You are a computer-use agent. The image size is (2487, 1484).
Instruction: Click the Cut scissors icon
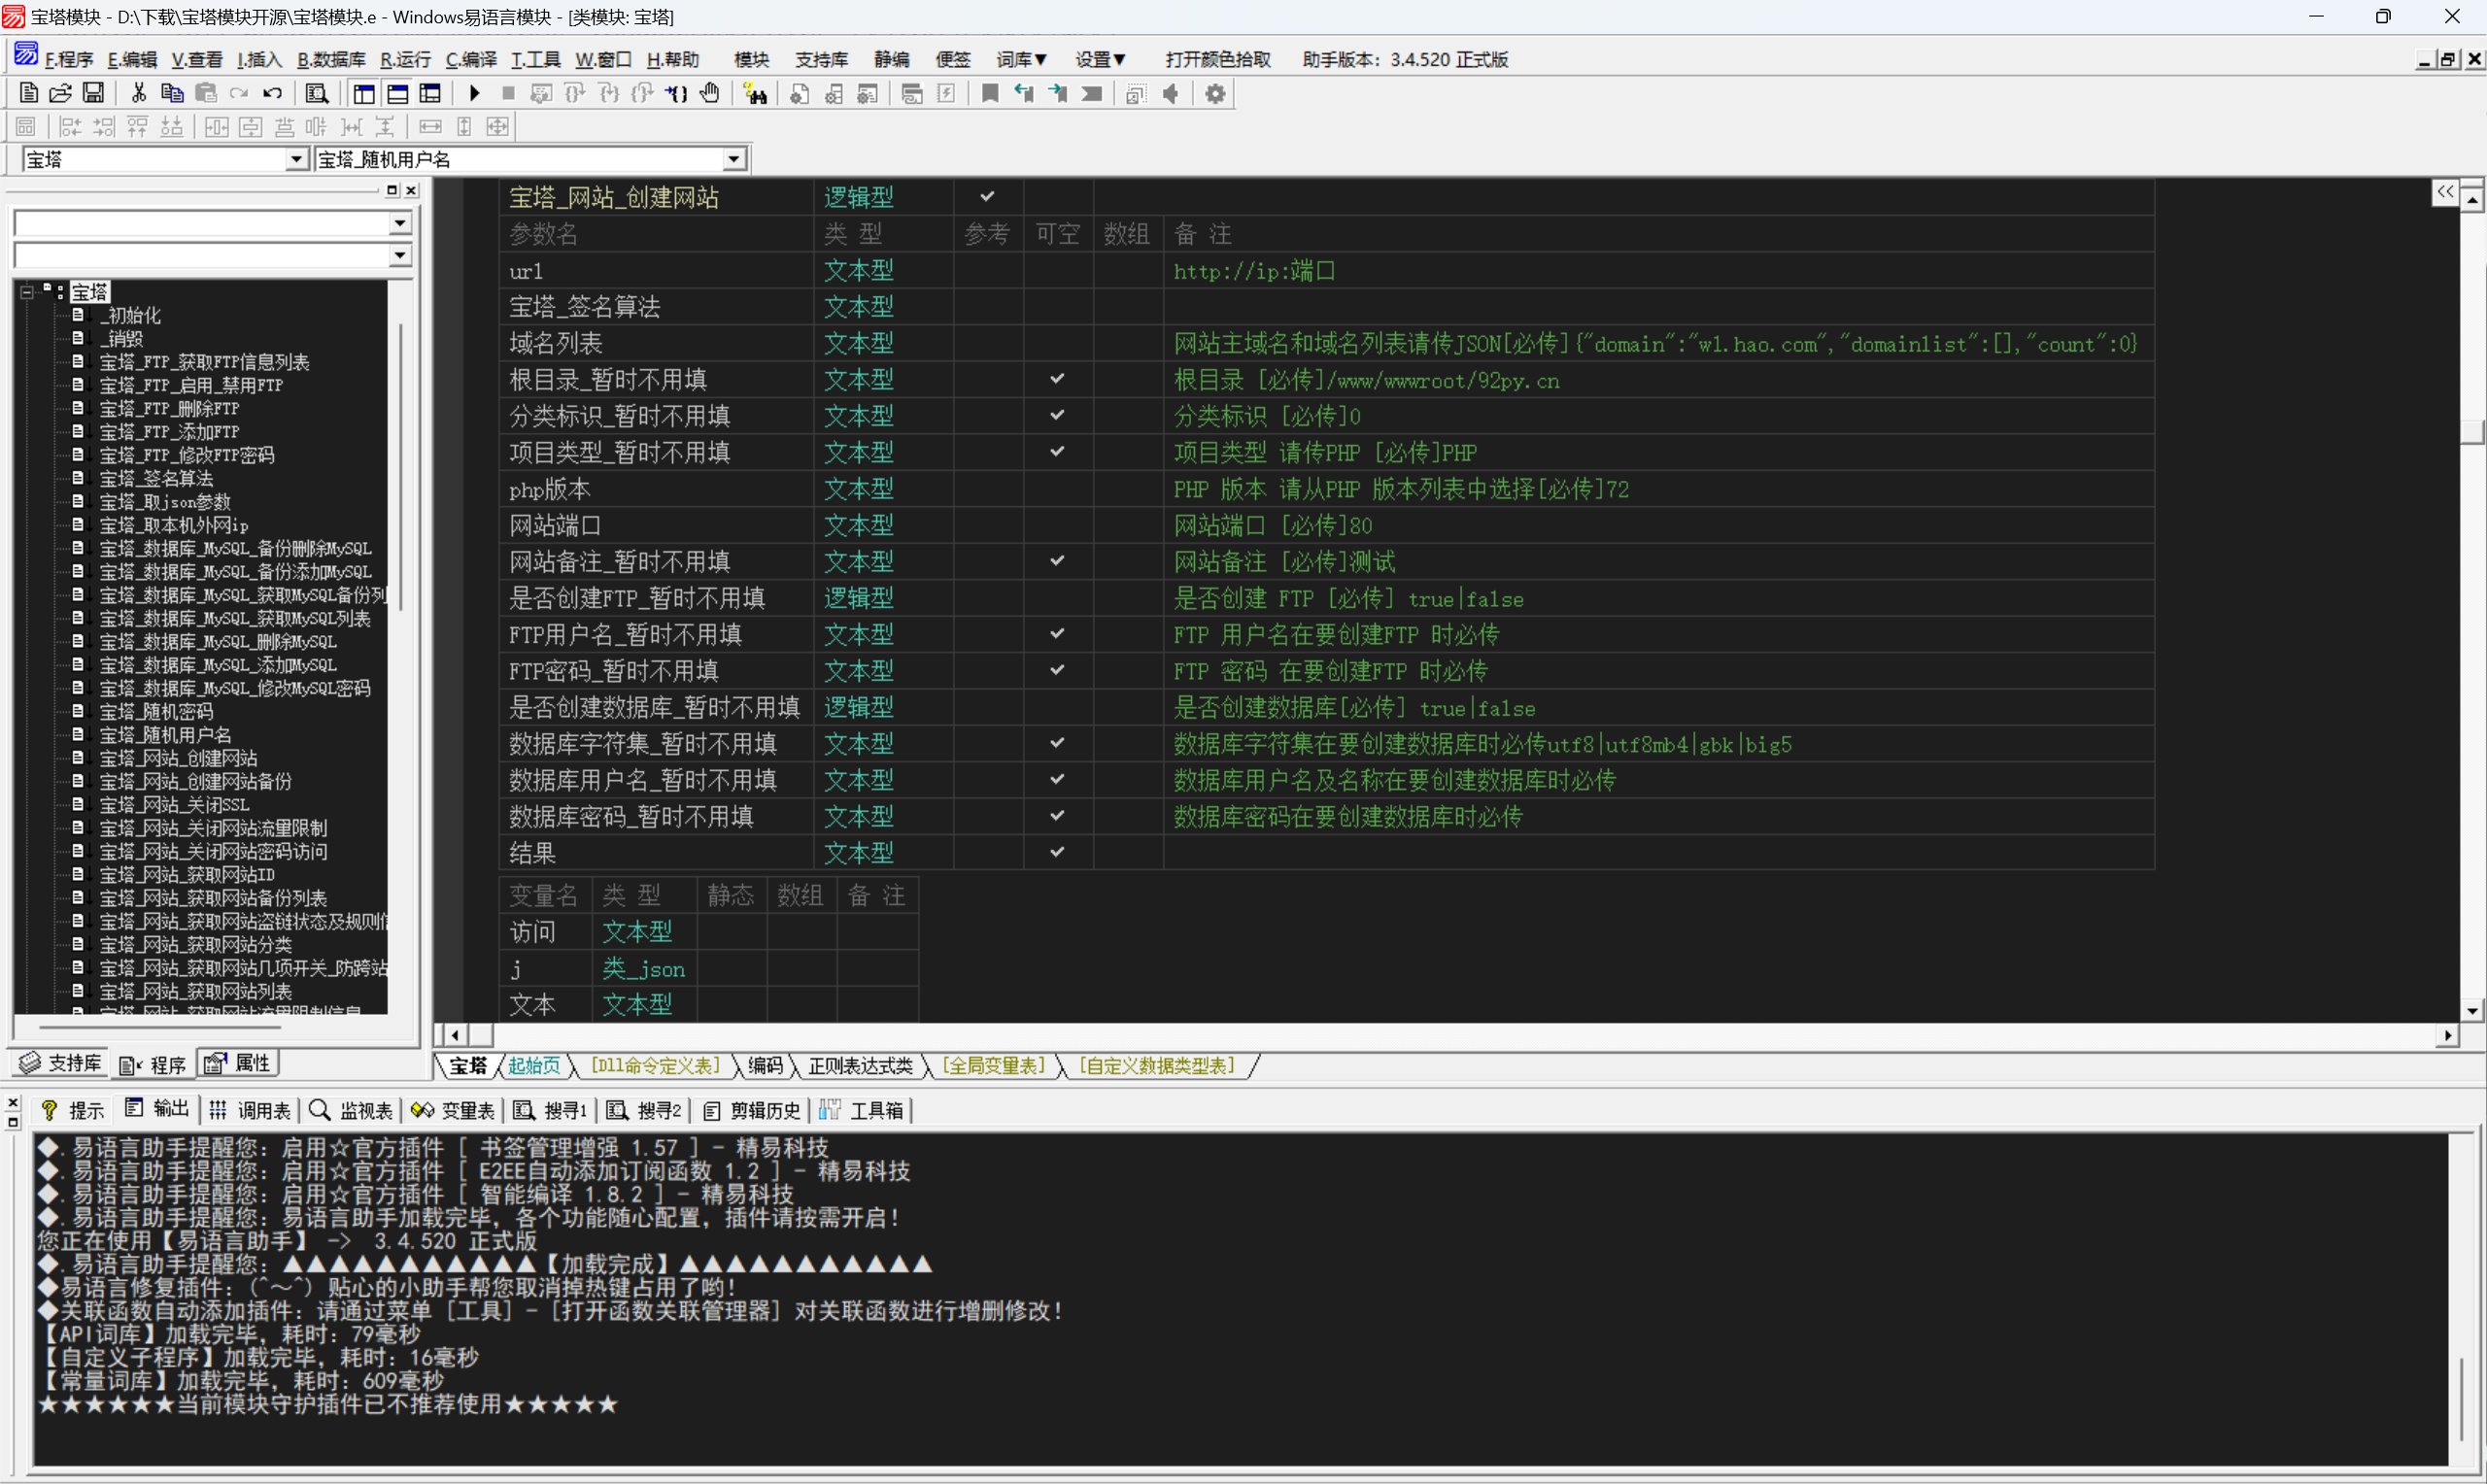(x=139, y=94)
